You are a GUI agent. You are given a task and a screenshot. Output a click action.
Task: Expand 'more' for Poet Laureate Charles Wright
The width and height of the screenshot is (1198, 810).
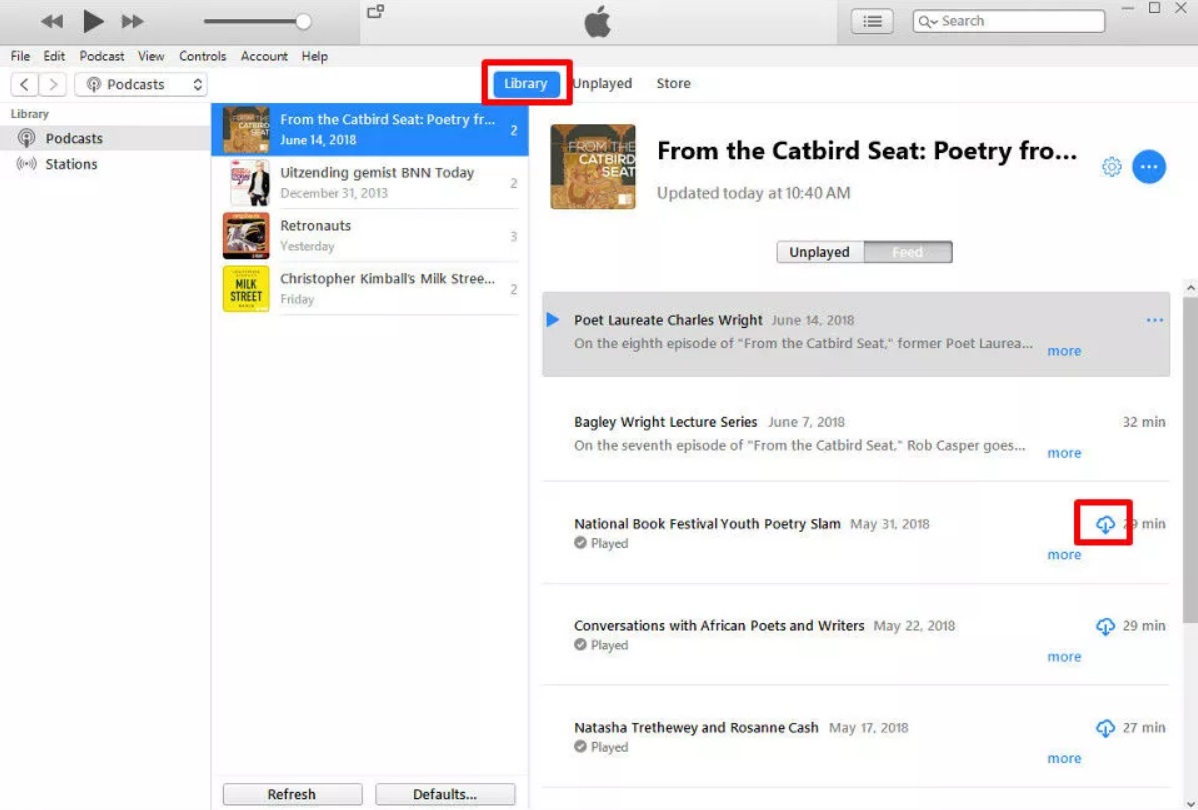tap(1064, 351)
